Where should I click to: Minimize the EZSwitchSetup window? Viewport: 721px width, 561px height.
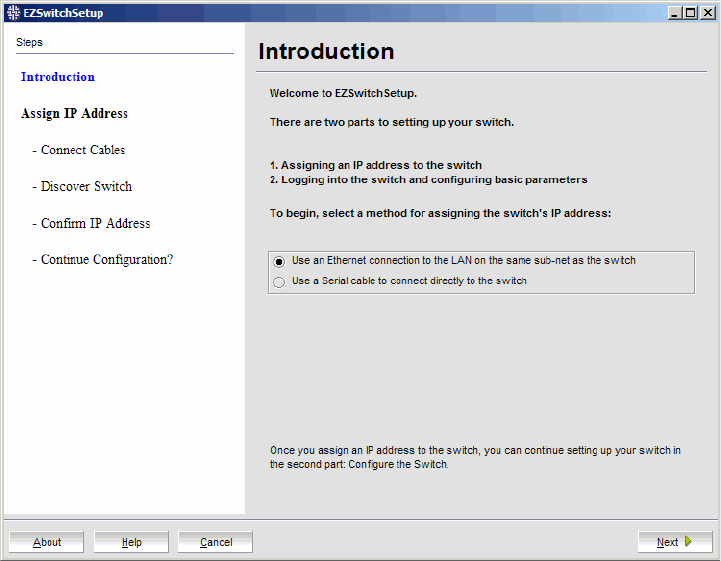[675, 13]
